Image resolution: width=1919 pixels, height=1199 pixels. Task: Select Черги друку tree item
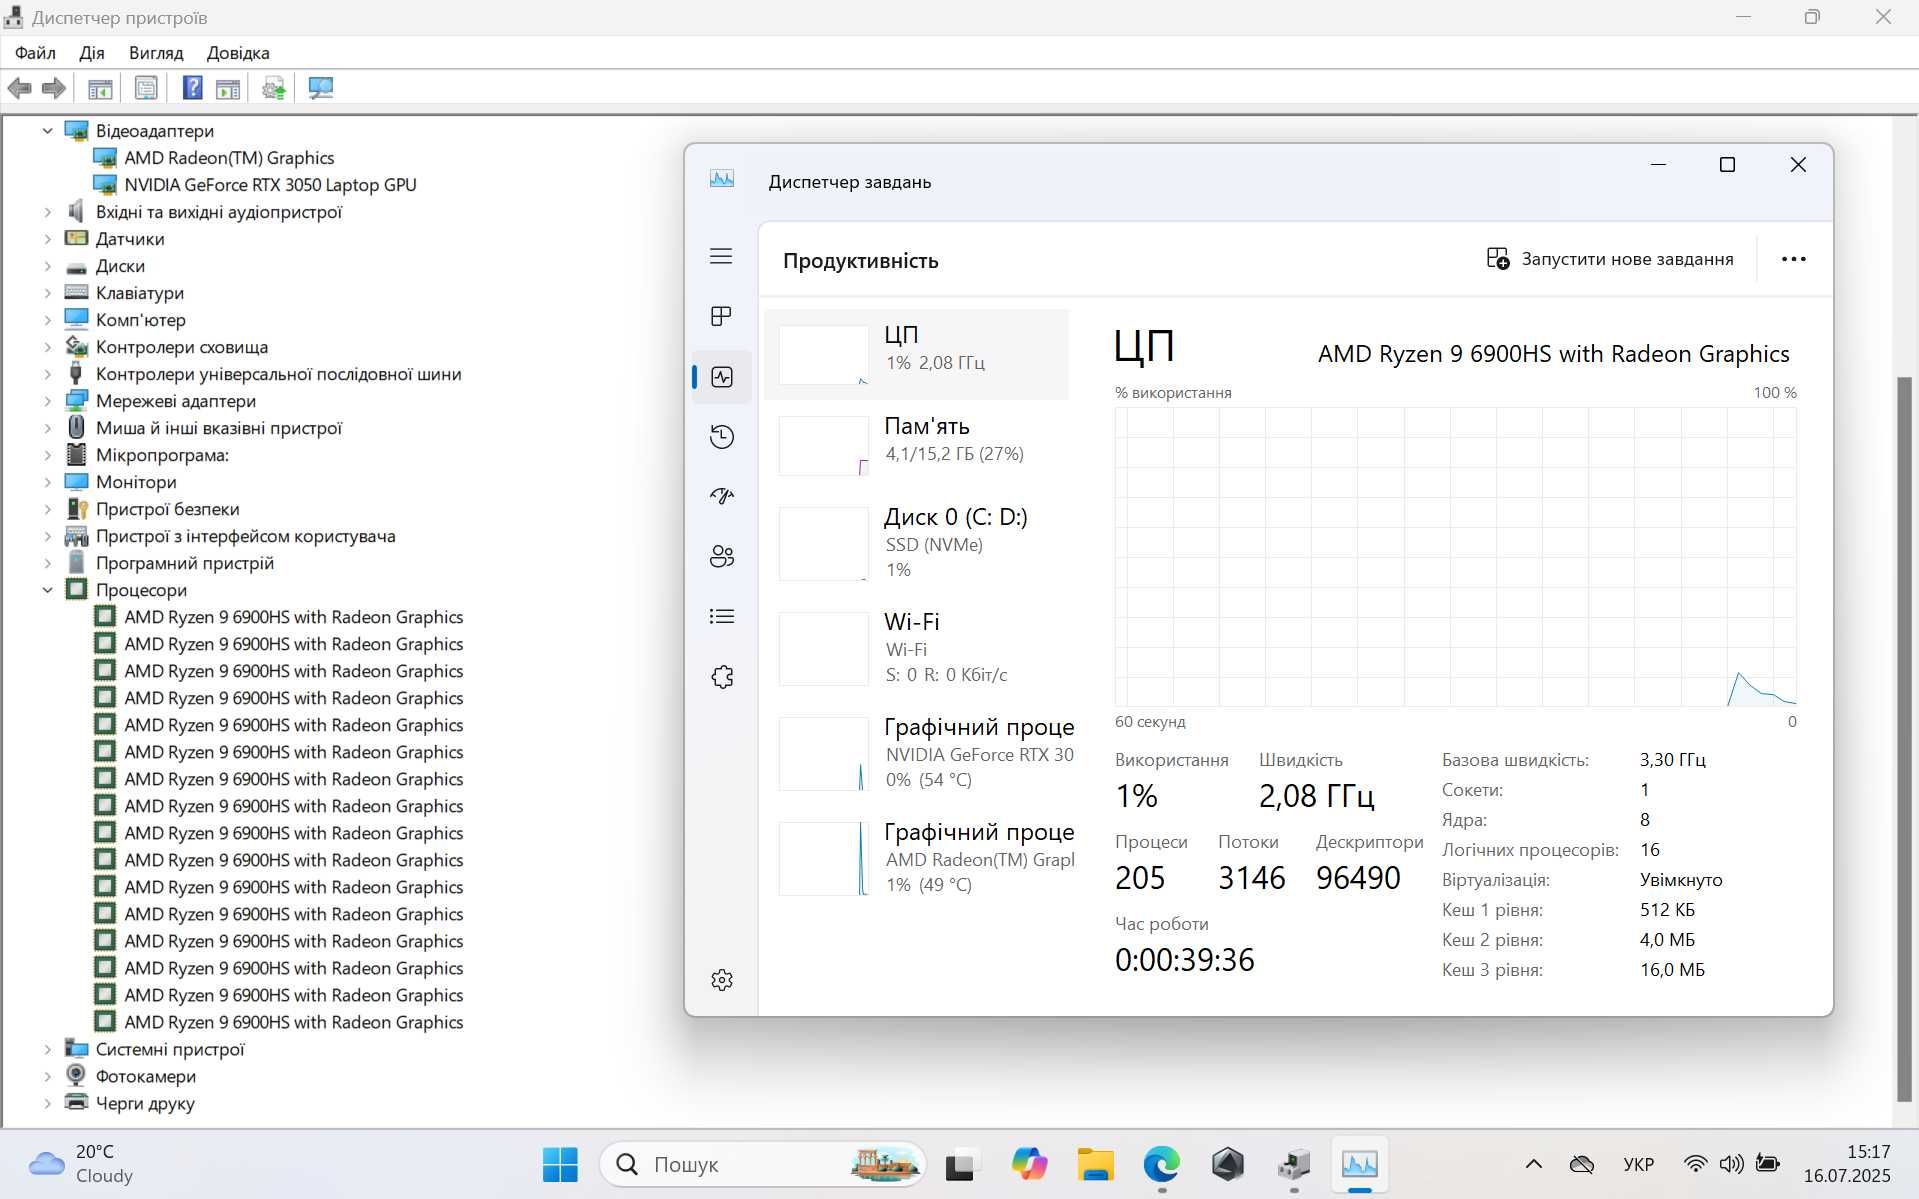click(145, 1103)
